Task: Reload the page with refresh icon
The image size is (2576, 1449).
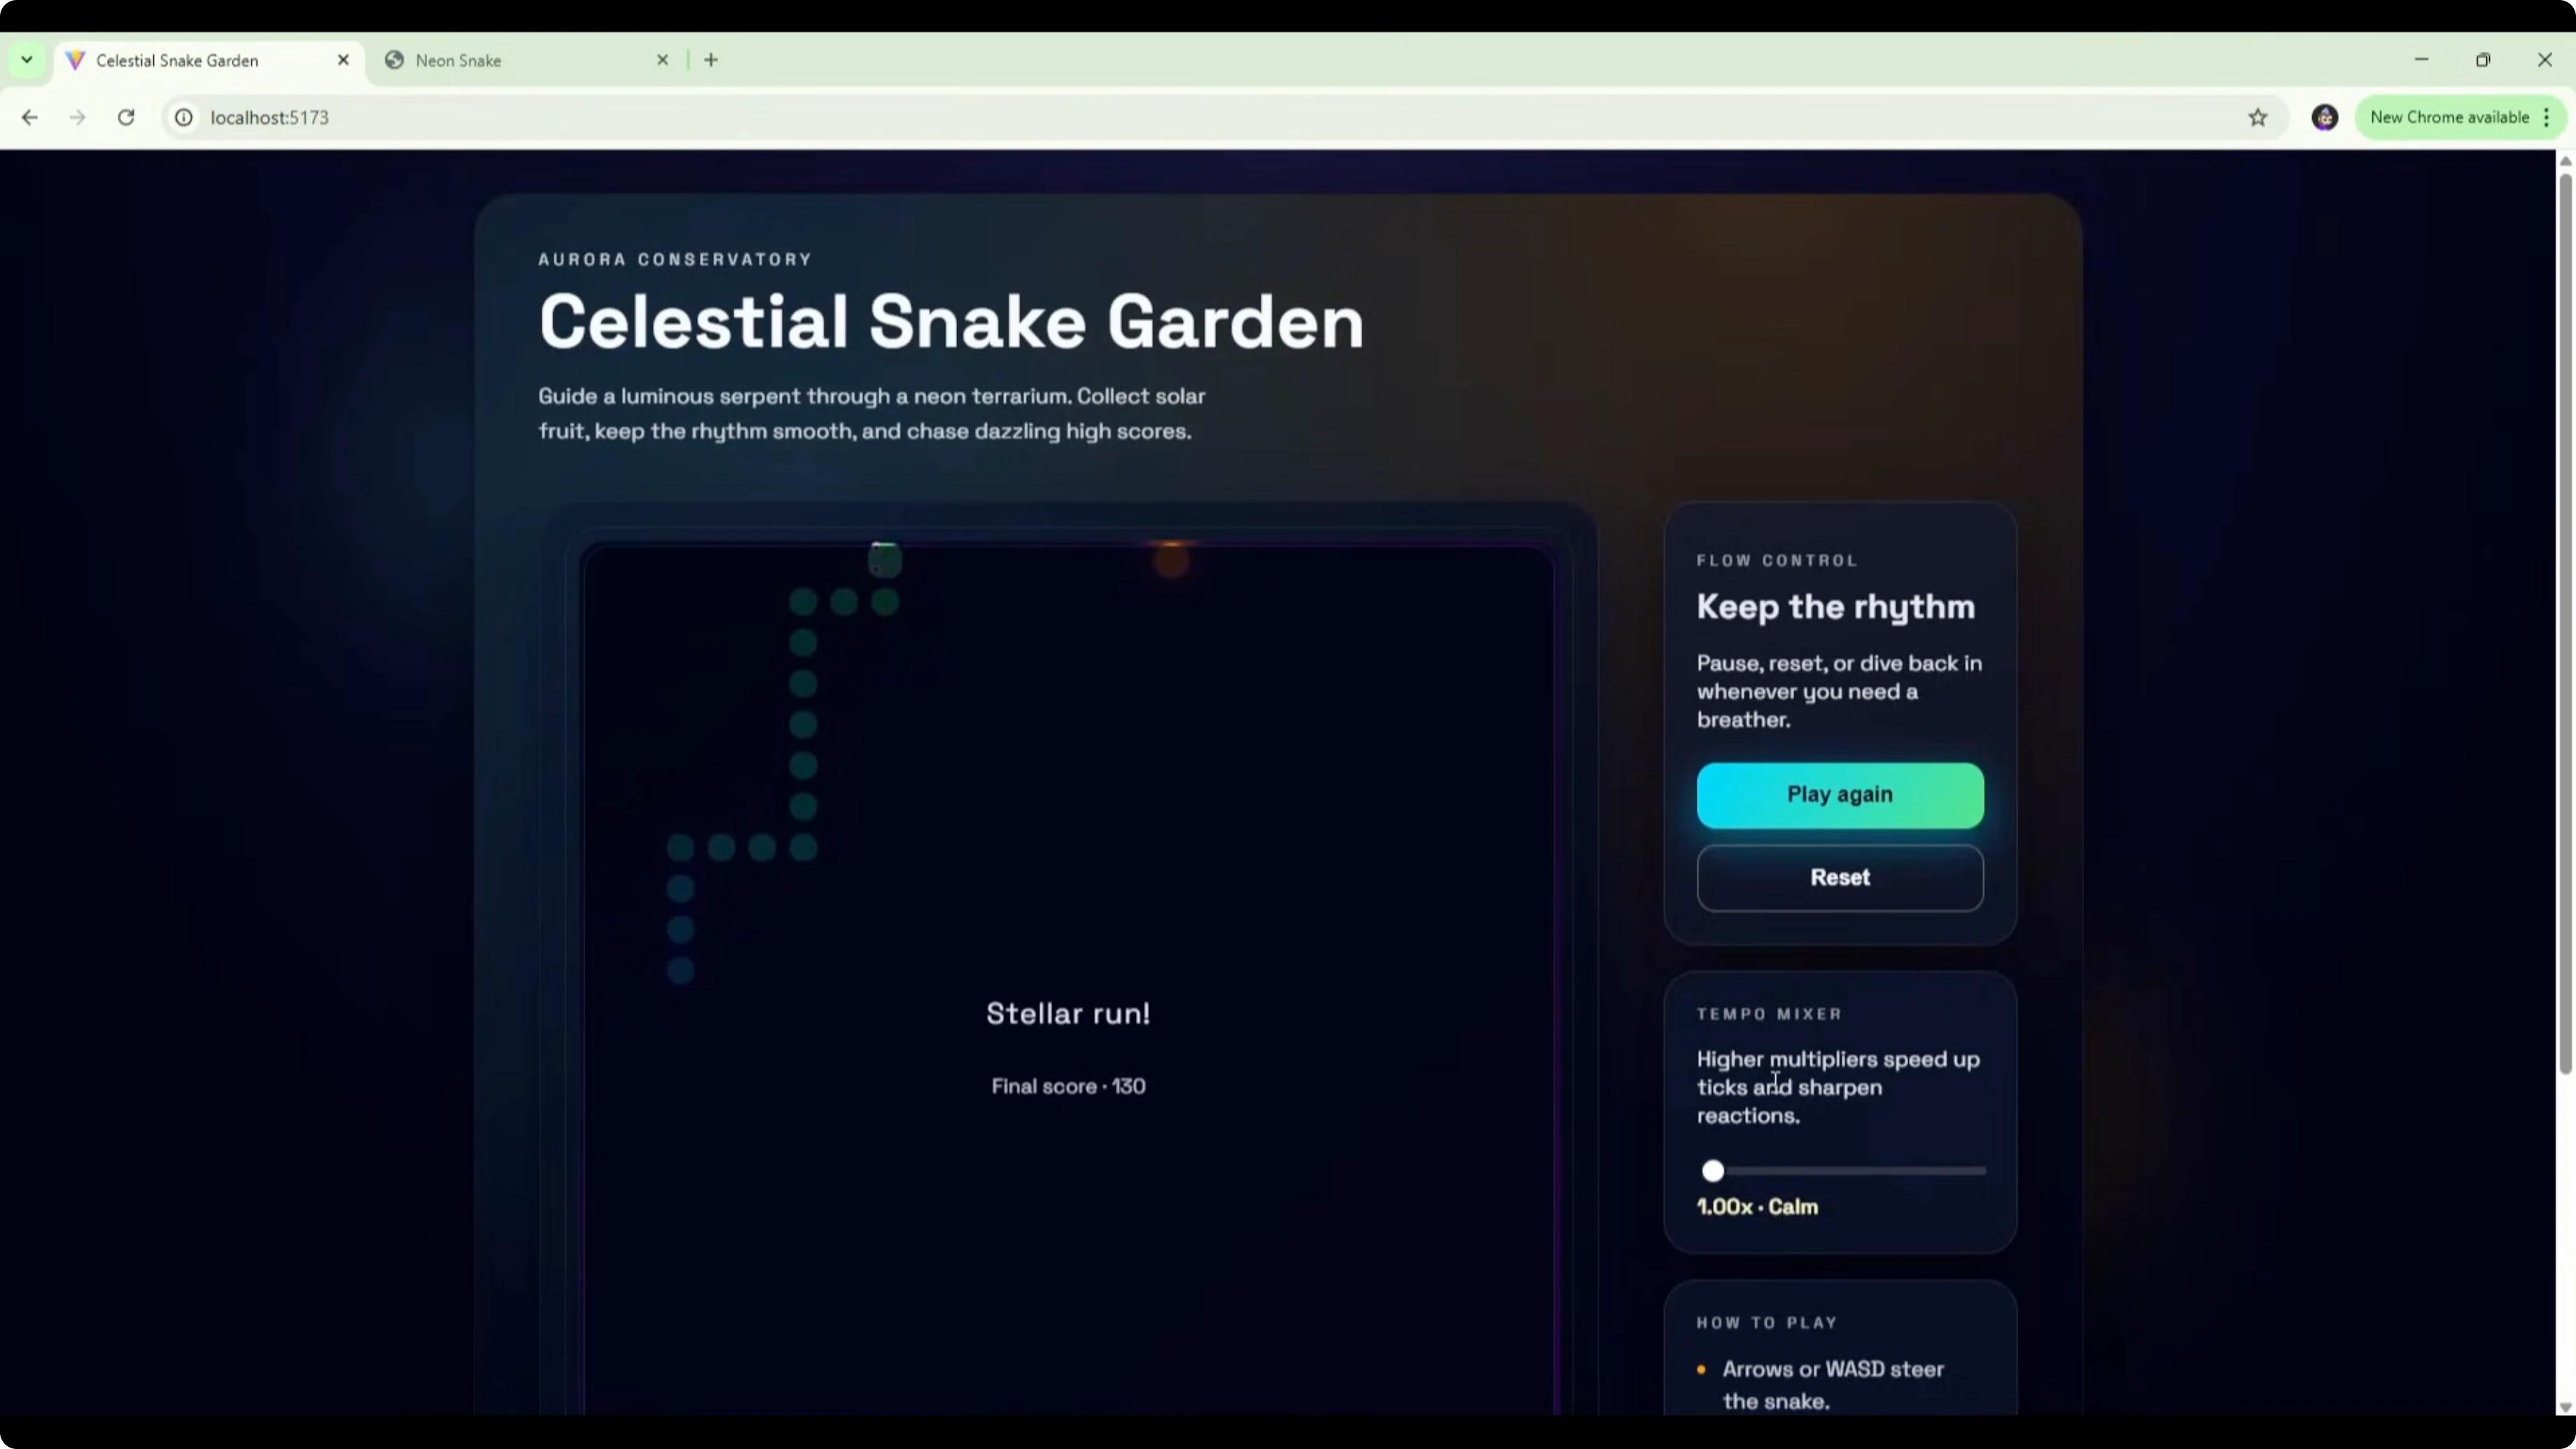Action: click(126, 117)
